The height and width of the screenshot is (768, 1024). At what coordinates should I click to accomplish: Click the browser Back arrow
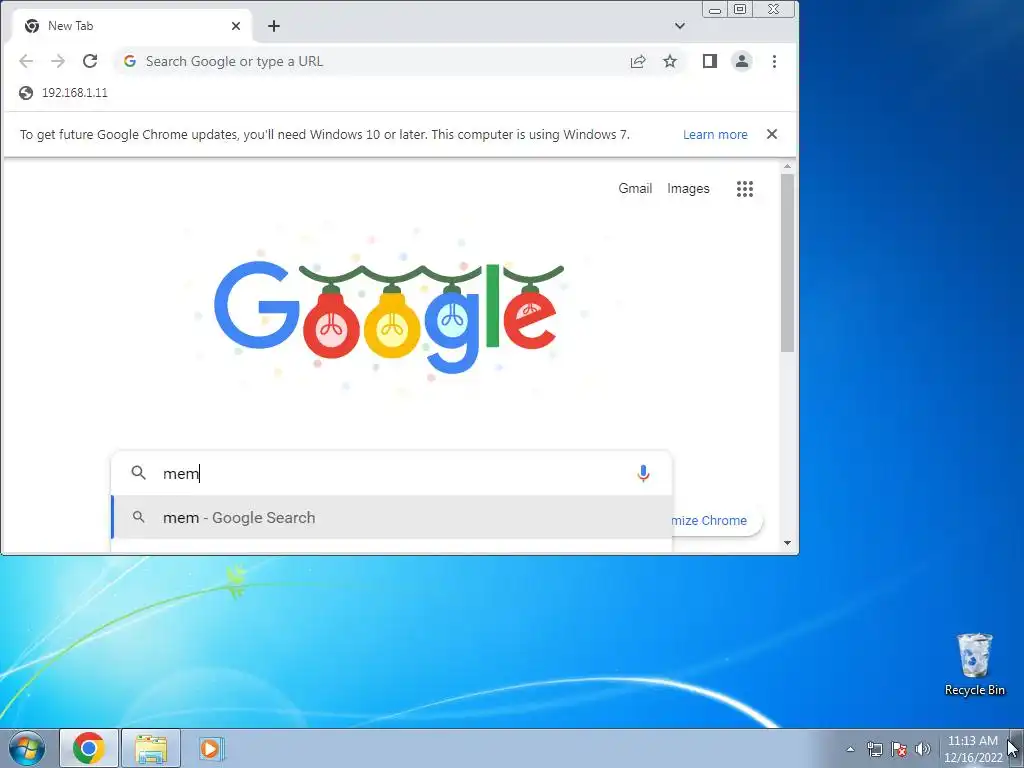click(26, 61)
